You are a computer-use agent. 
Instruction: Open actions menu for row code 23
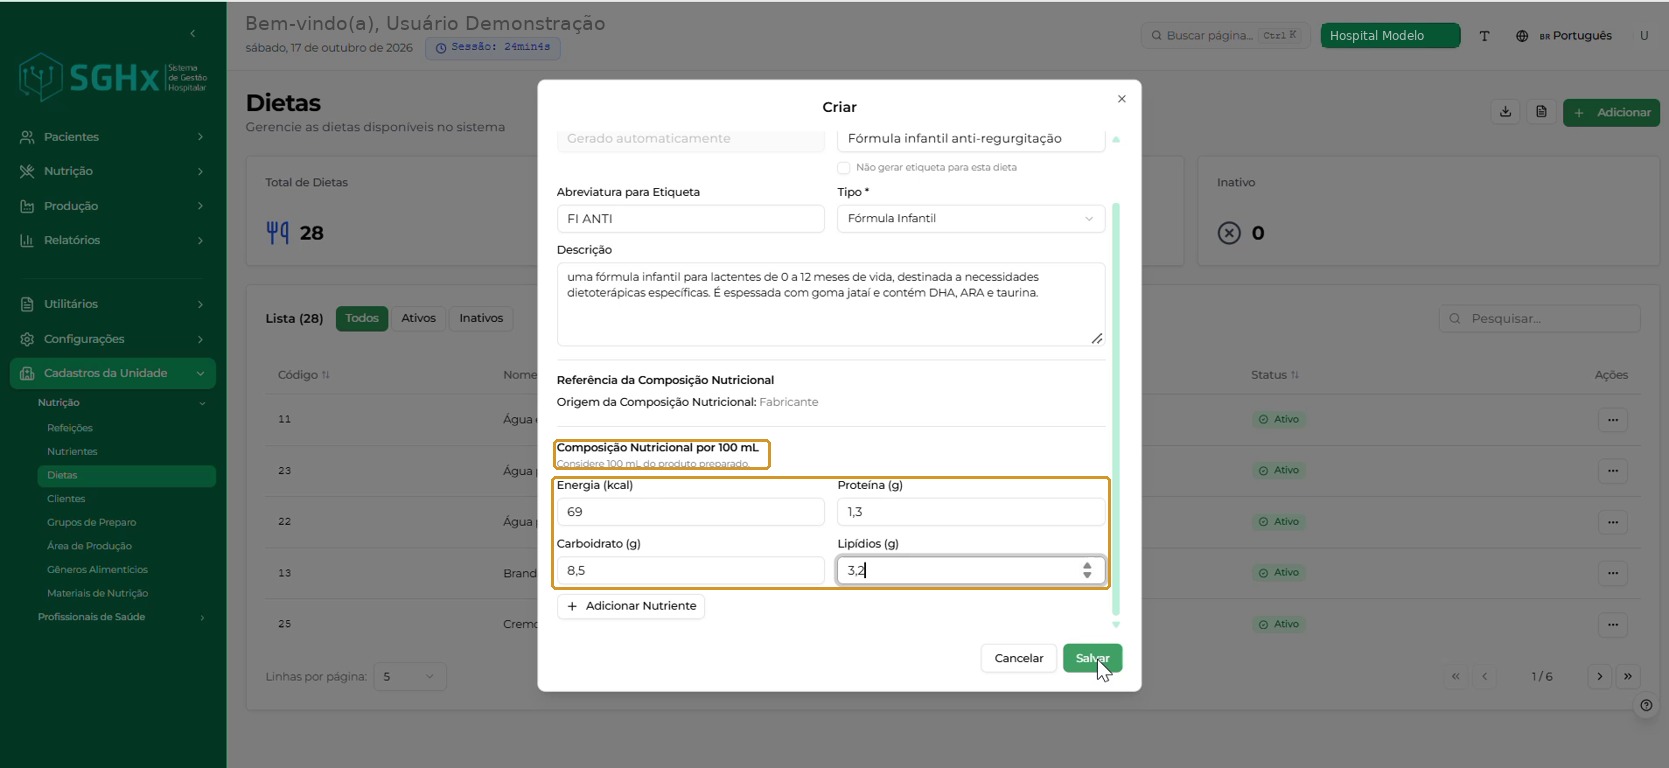tap(1613, 471)
